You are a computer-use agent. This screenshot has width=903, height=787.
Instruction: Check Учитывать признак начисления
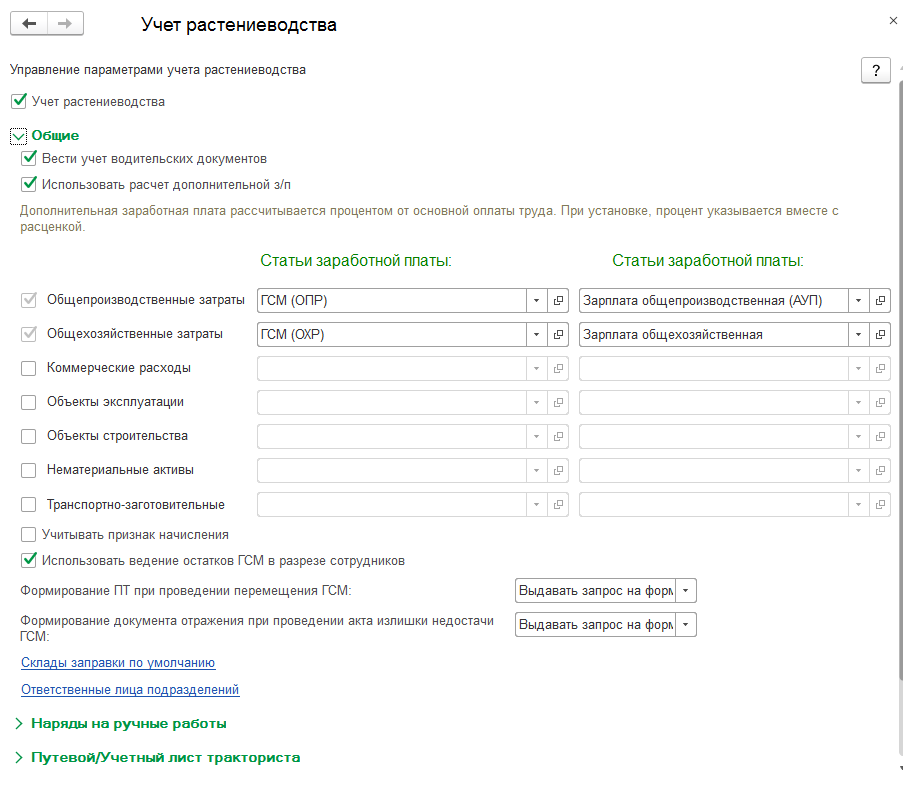tap(29, 535)
